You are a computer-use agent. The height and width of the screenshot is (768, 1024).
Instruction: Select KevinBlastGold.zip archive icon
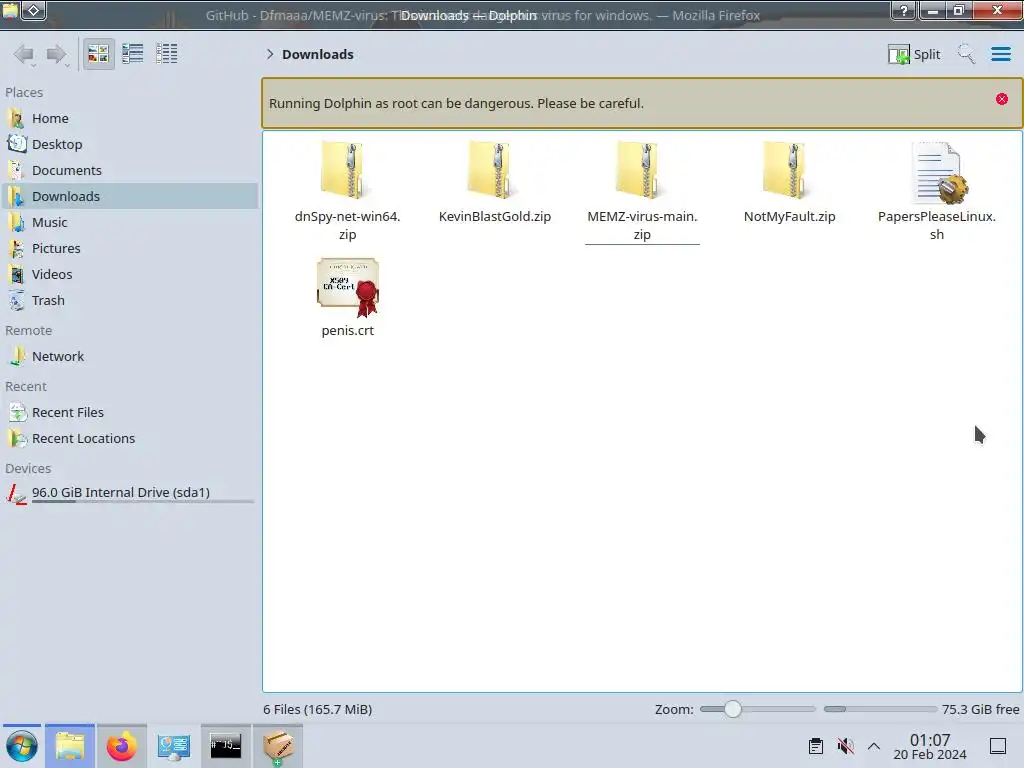pos(494,171)
